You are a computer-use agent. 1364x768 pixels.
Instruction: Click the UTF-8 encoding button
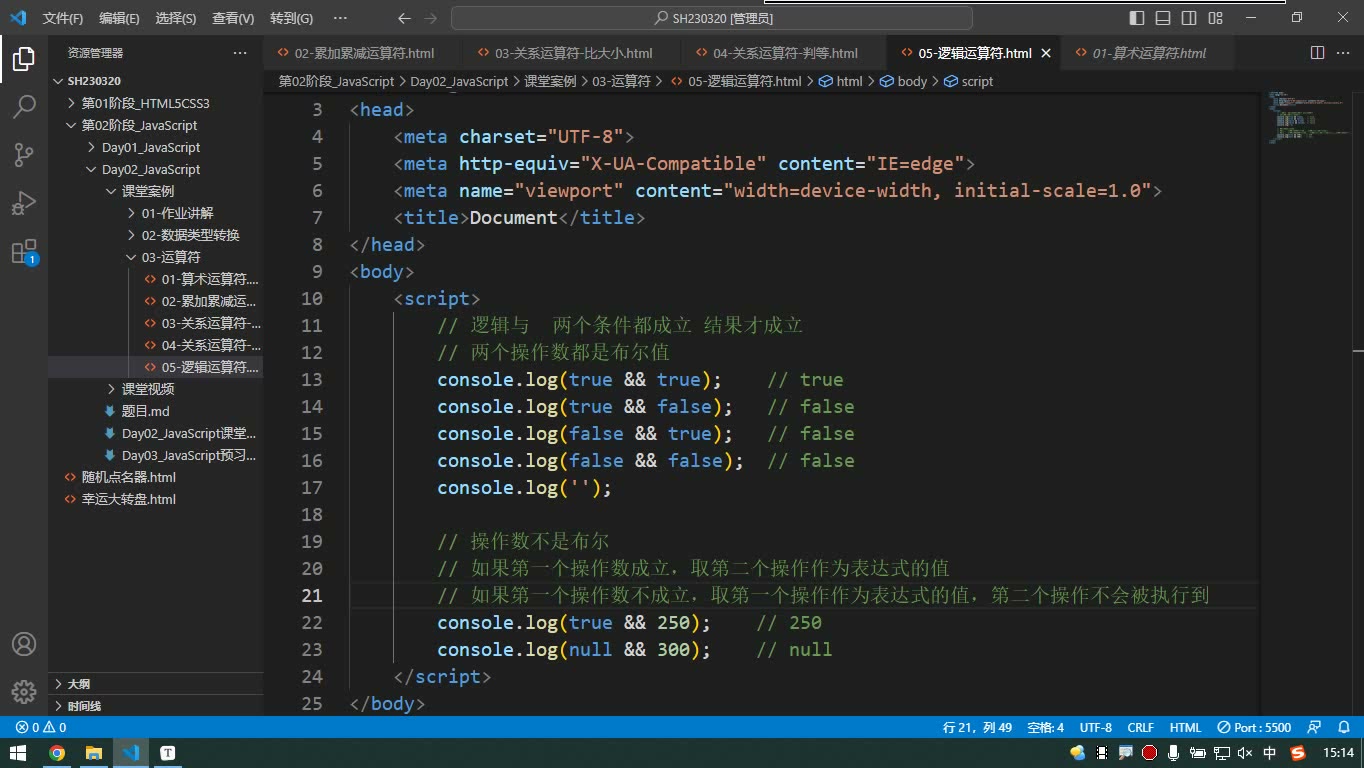[1096, 727]
